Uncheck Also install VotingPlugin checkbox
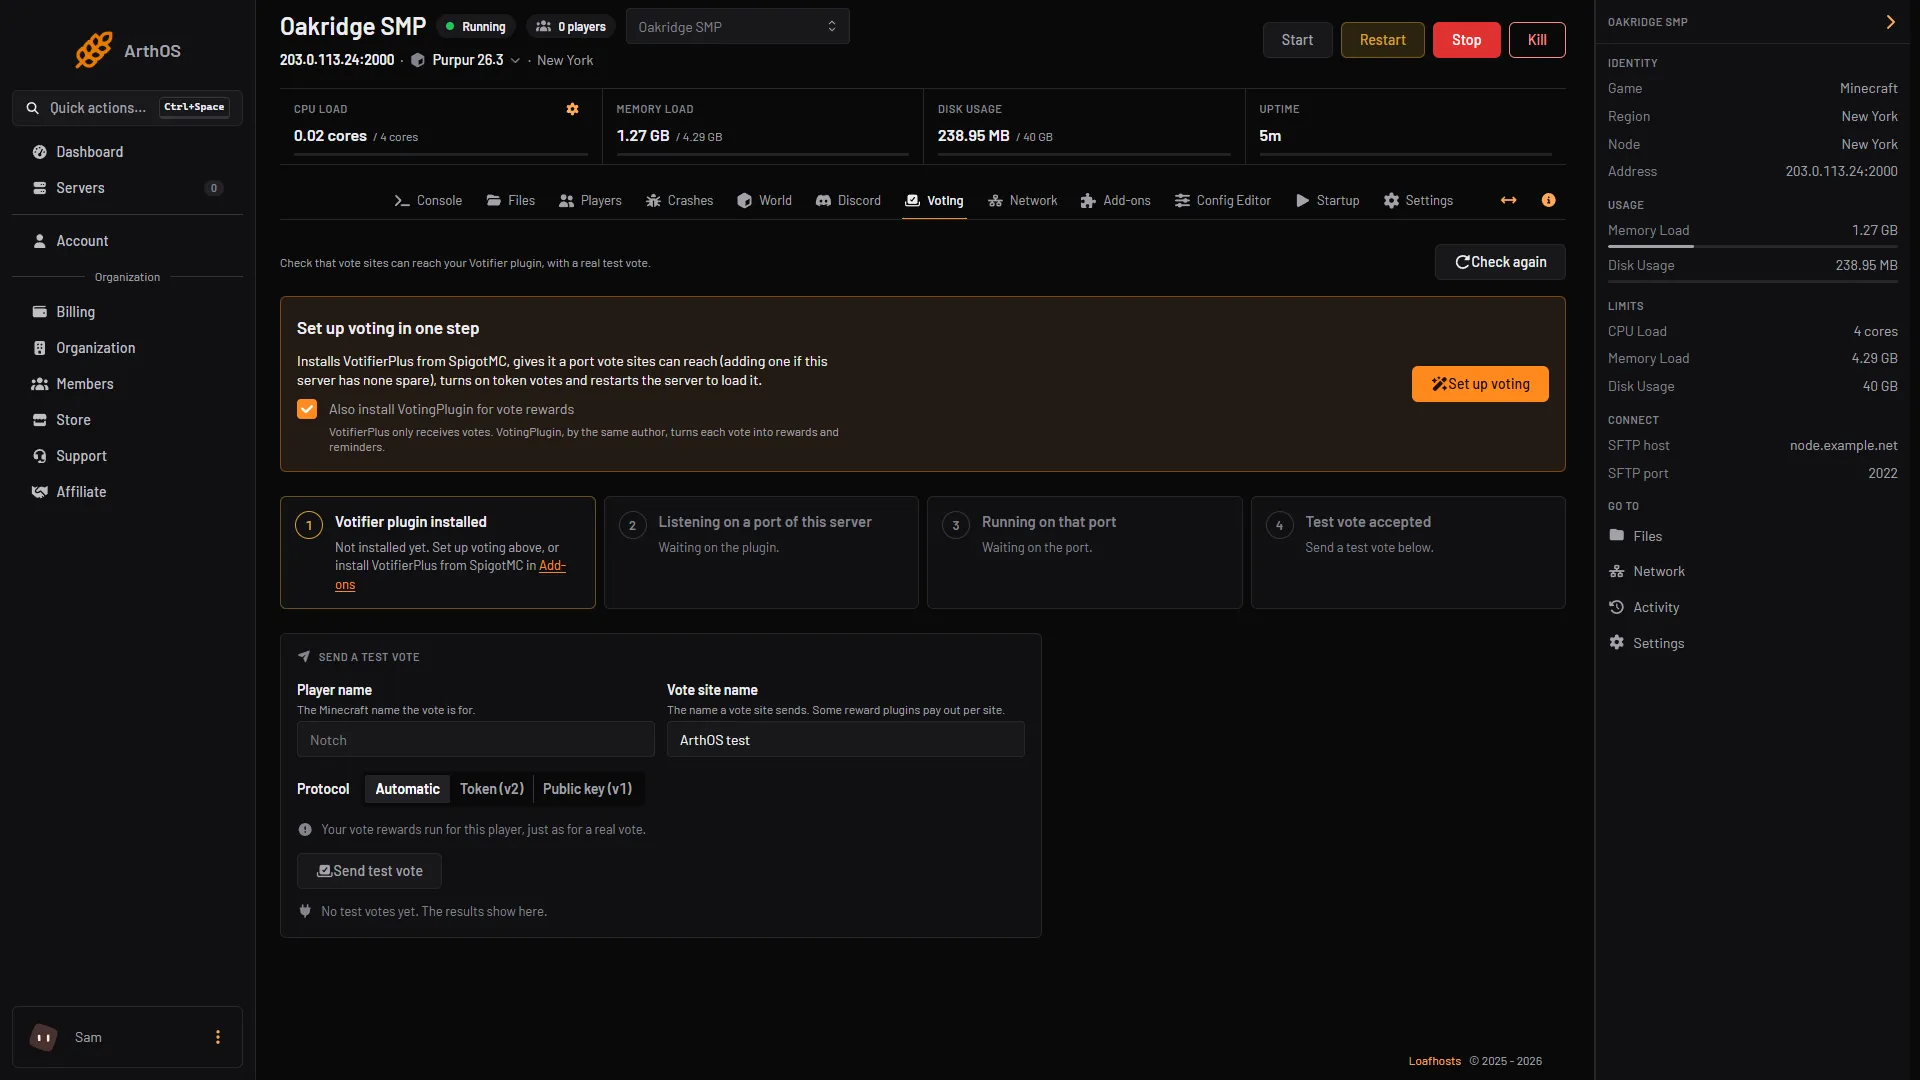This screenshot has width=1920, height=1080. (x=307, y=409)
